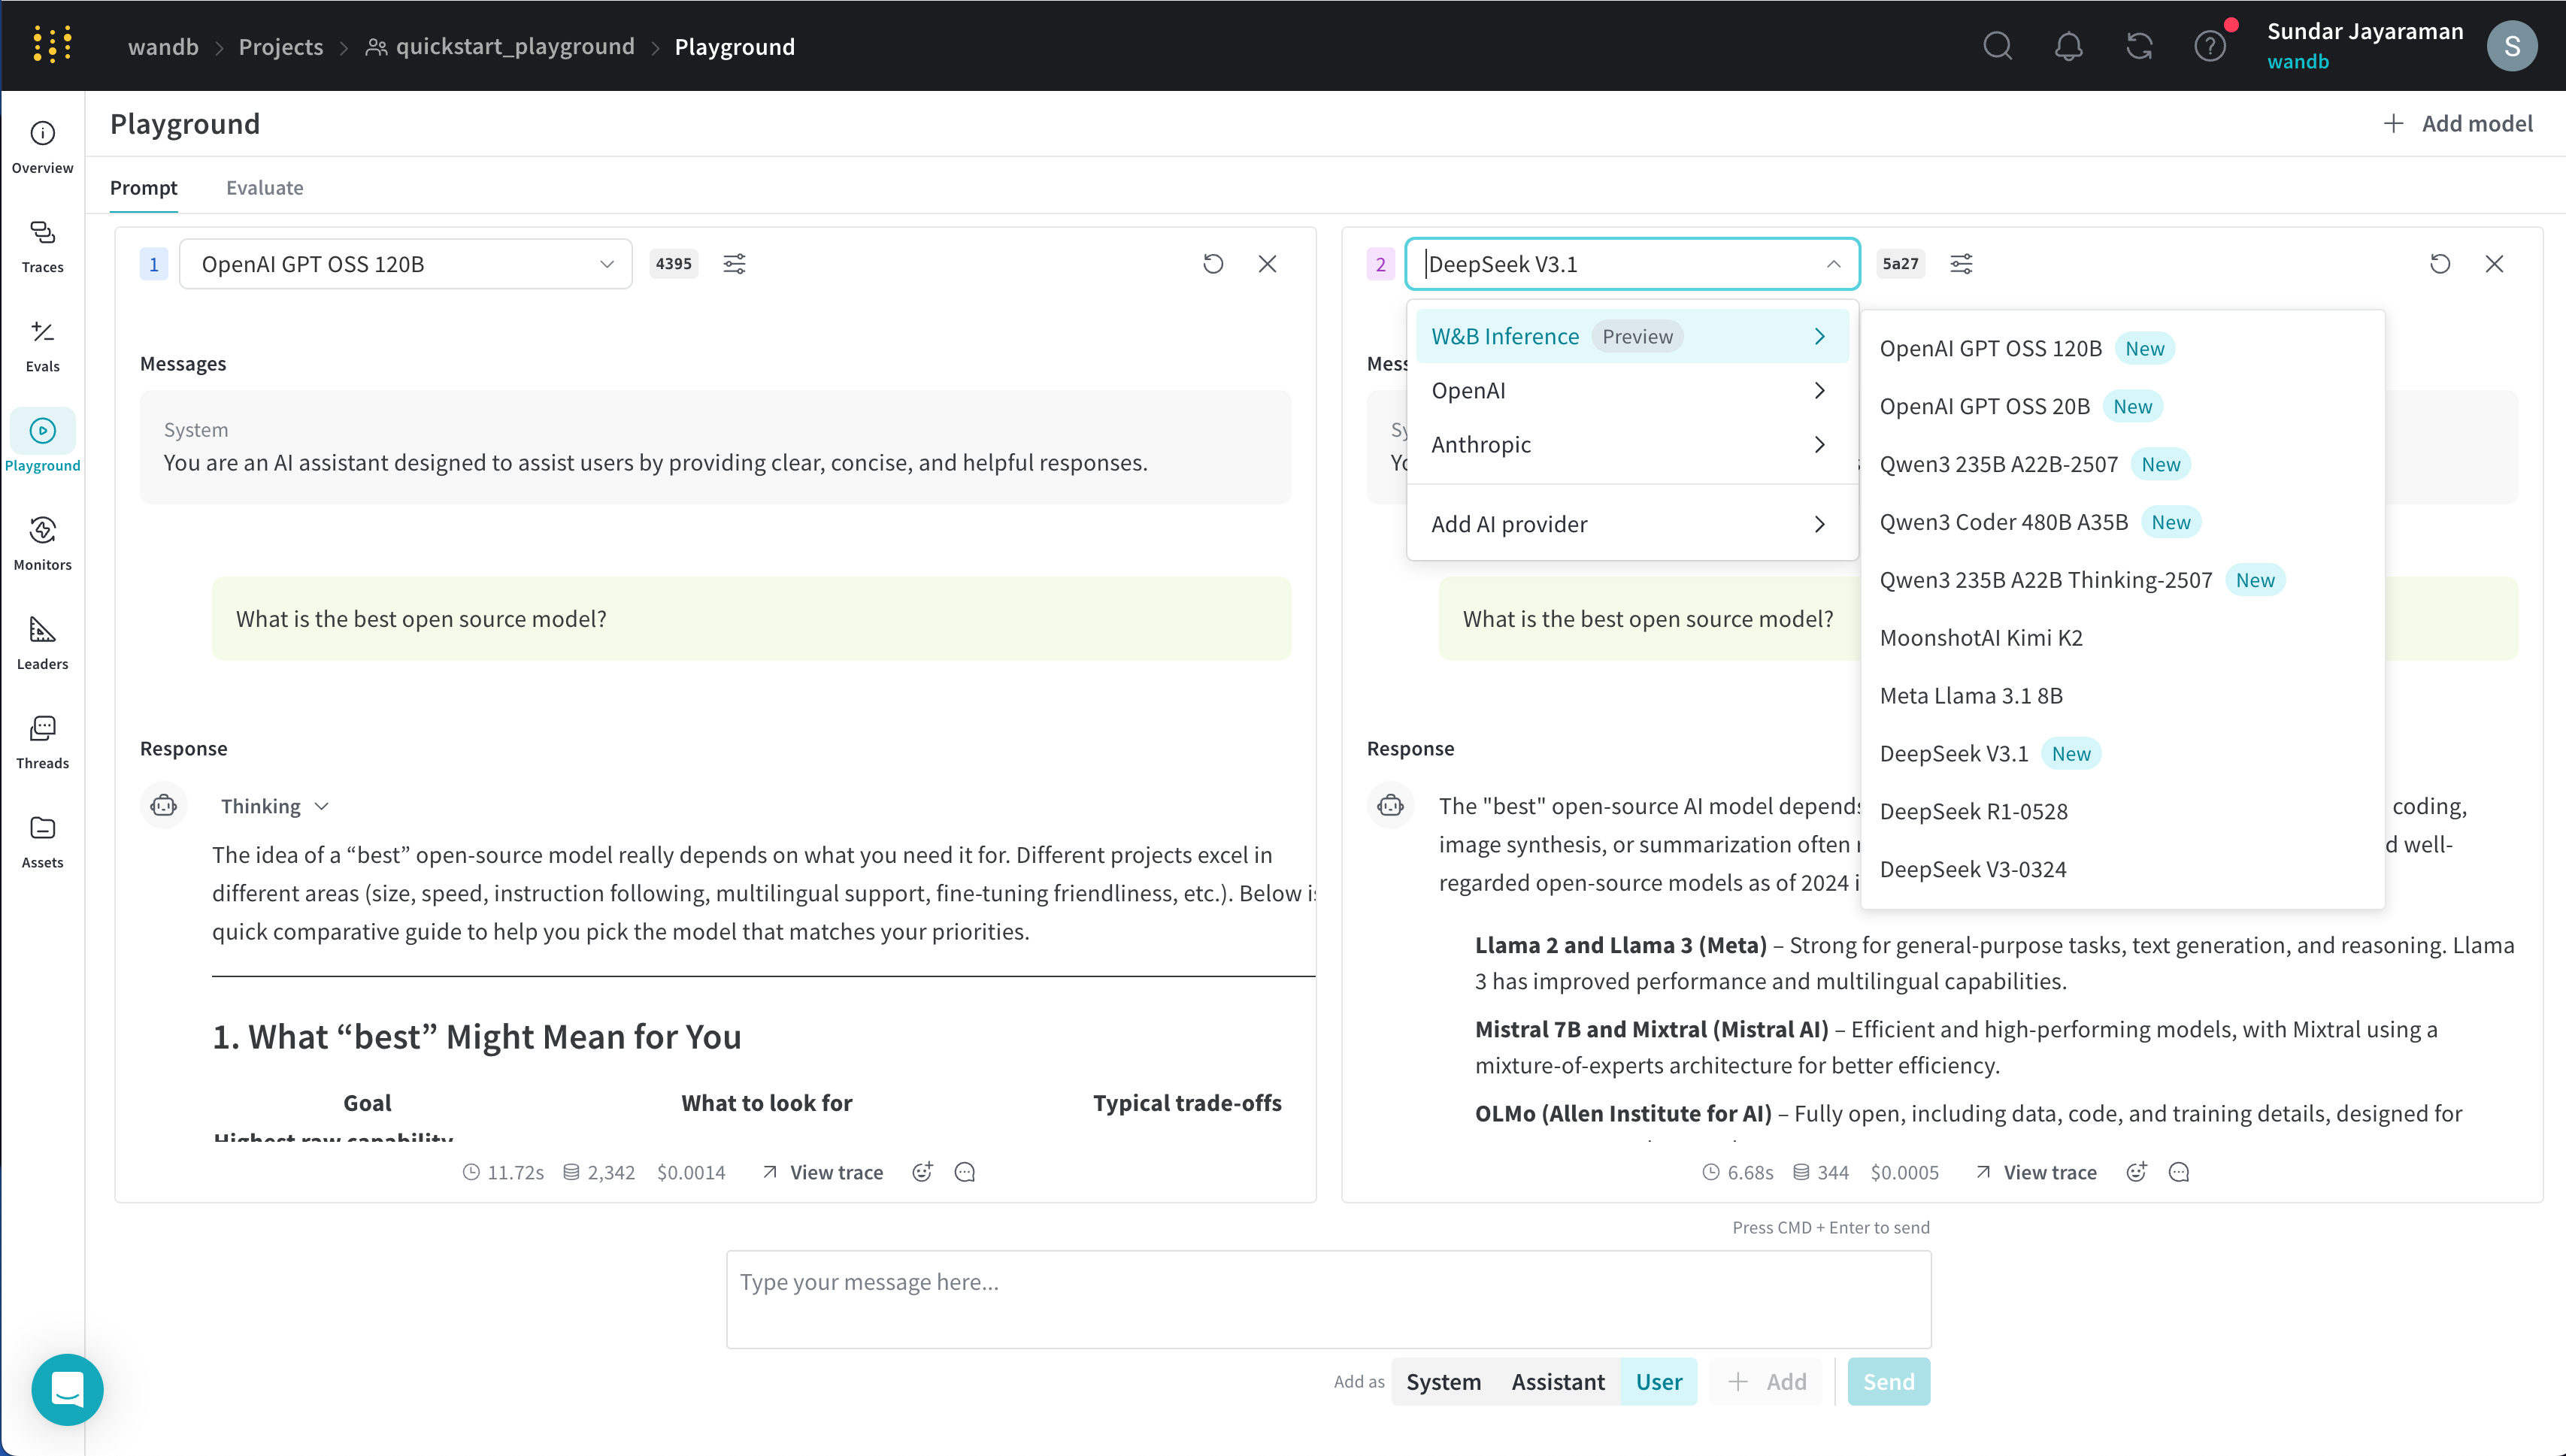2566x1456 pixels.
Task: Go to Projects breadcrumb link
Action: pyautogui.click(x=281, y=47)
